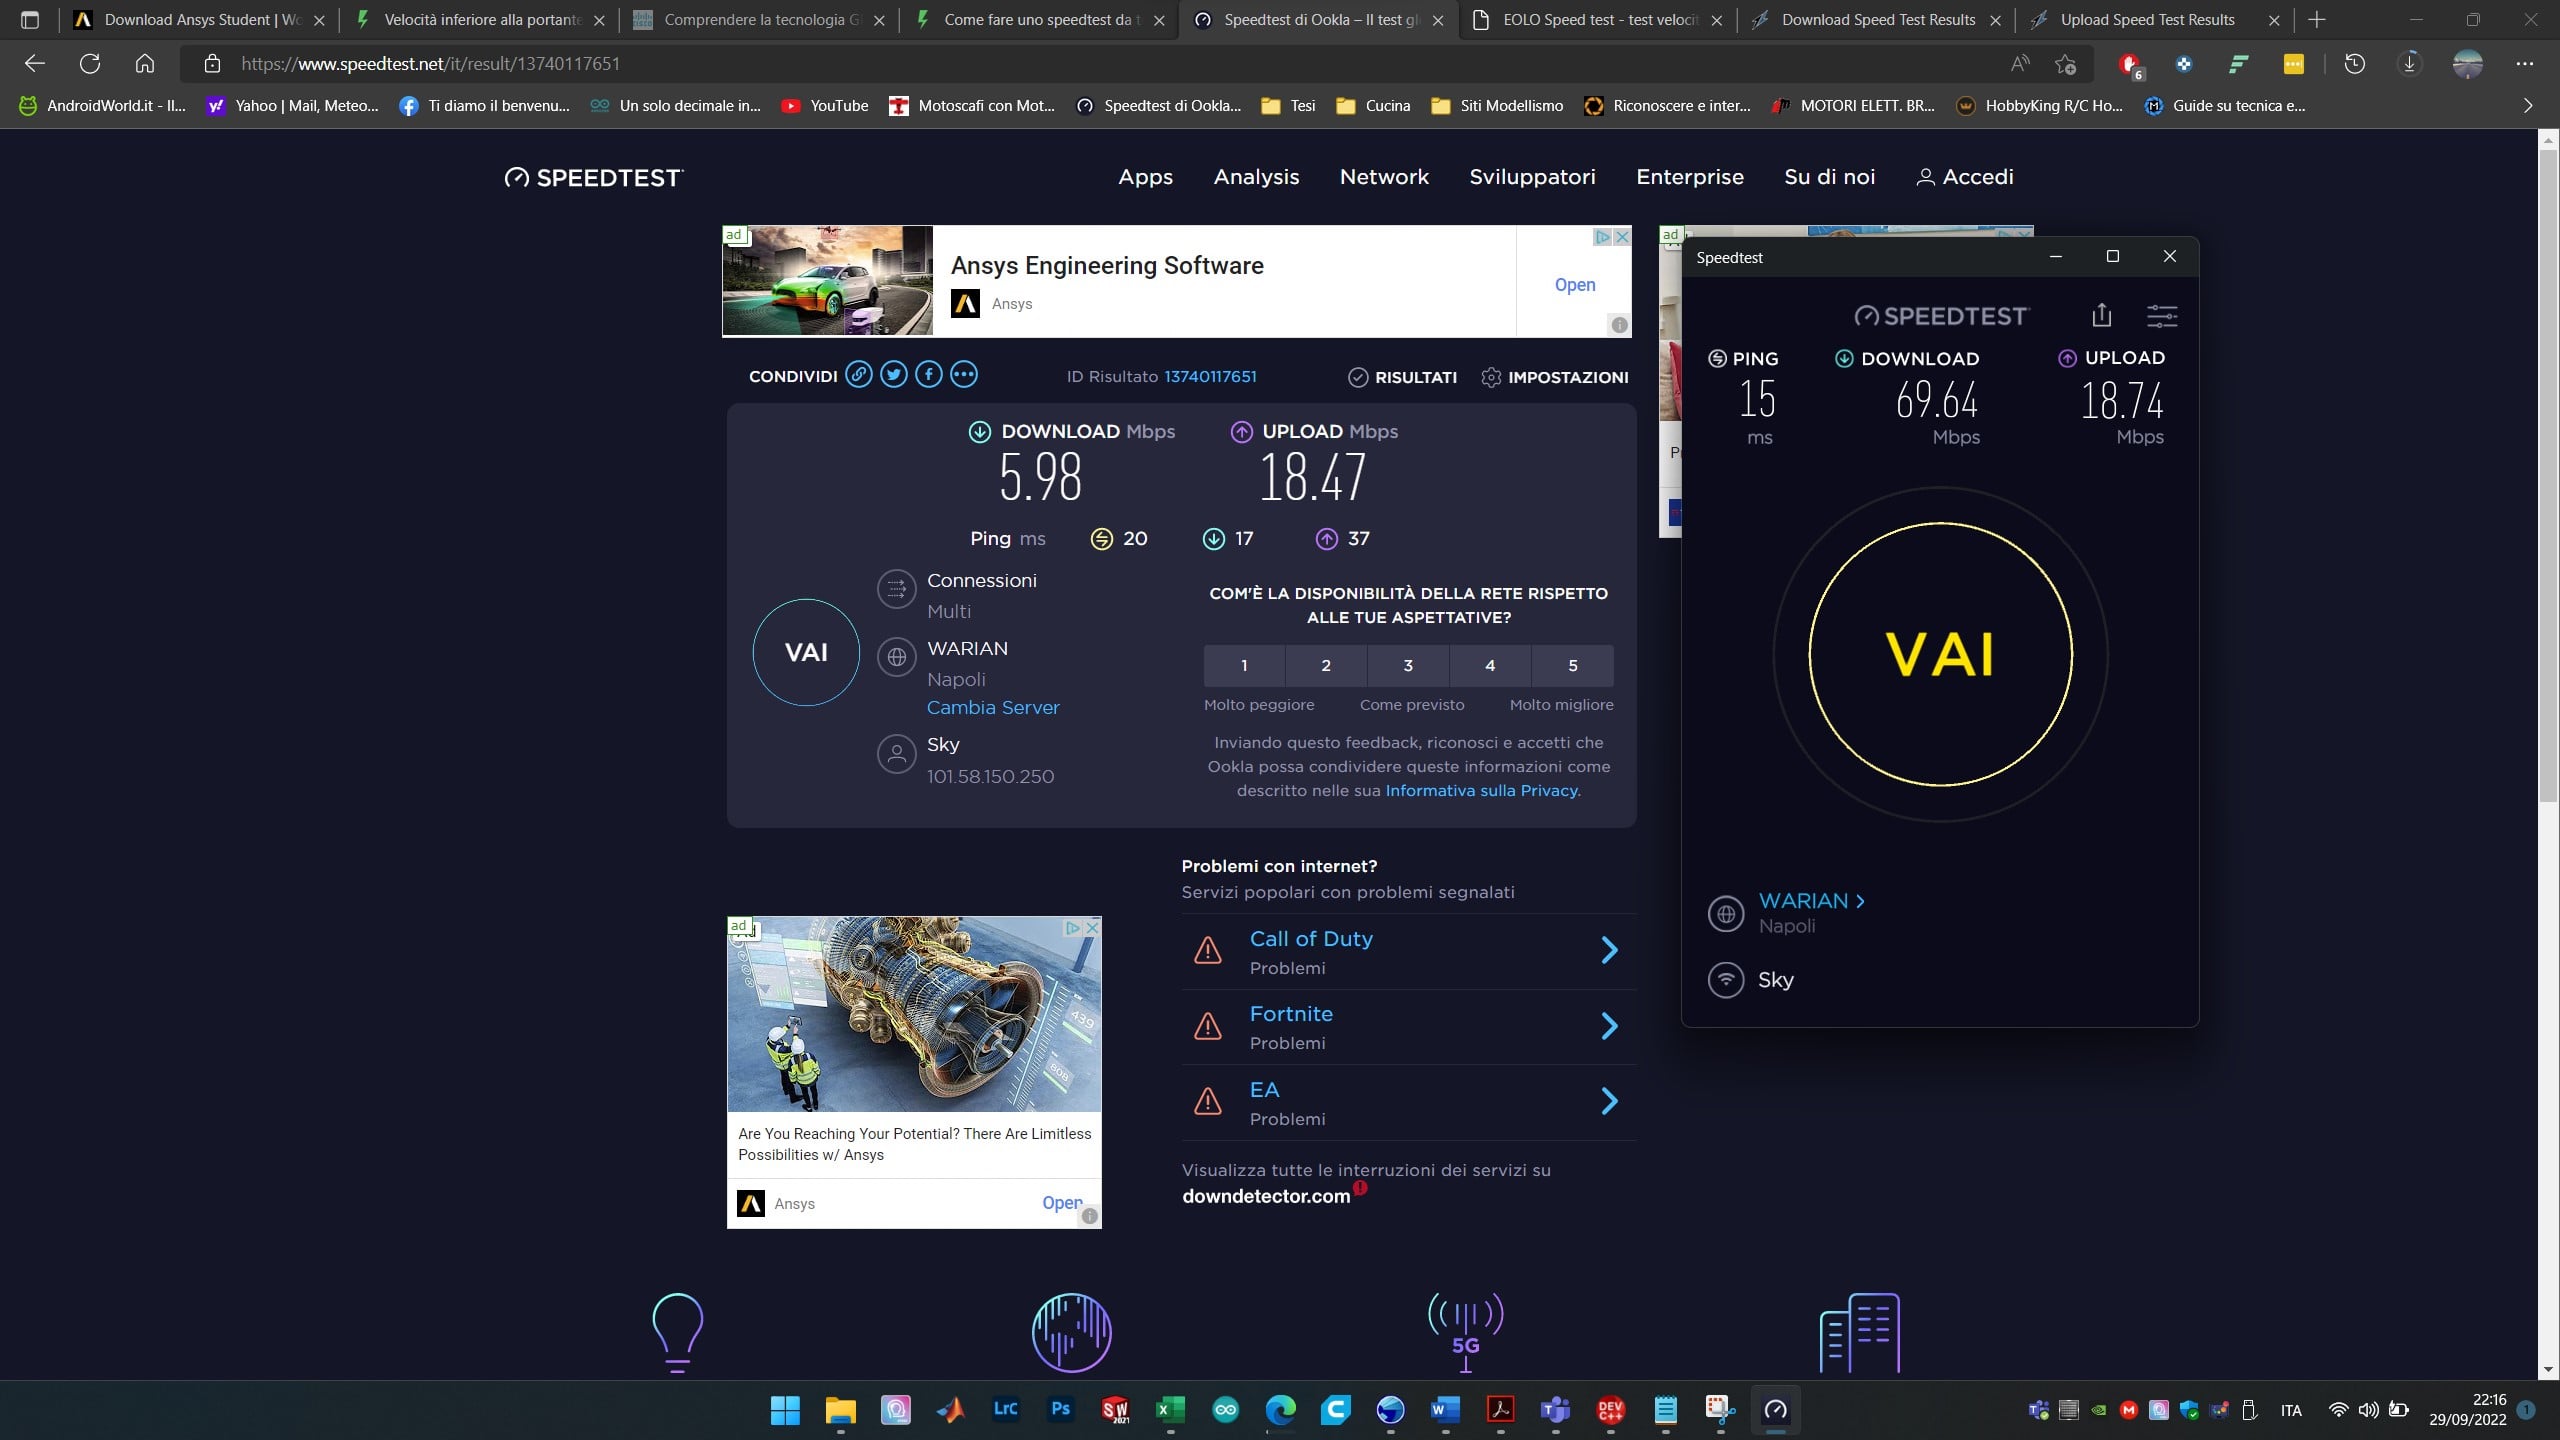Start test in Speedtest app VAI button
The image size is (2560, 1440).
(x=1940, y=655)
